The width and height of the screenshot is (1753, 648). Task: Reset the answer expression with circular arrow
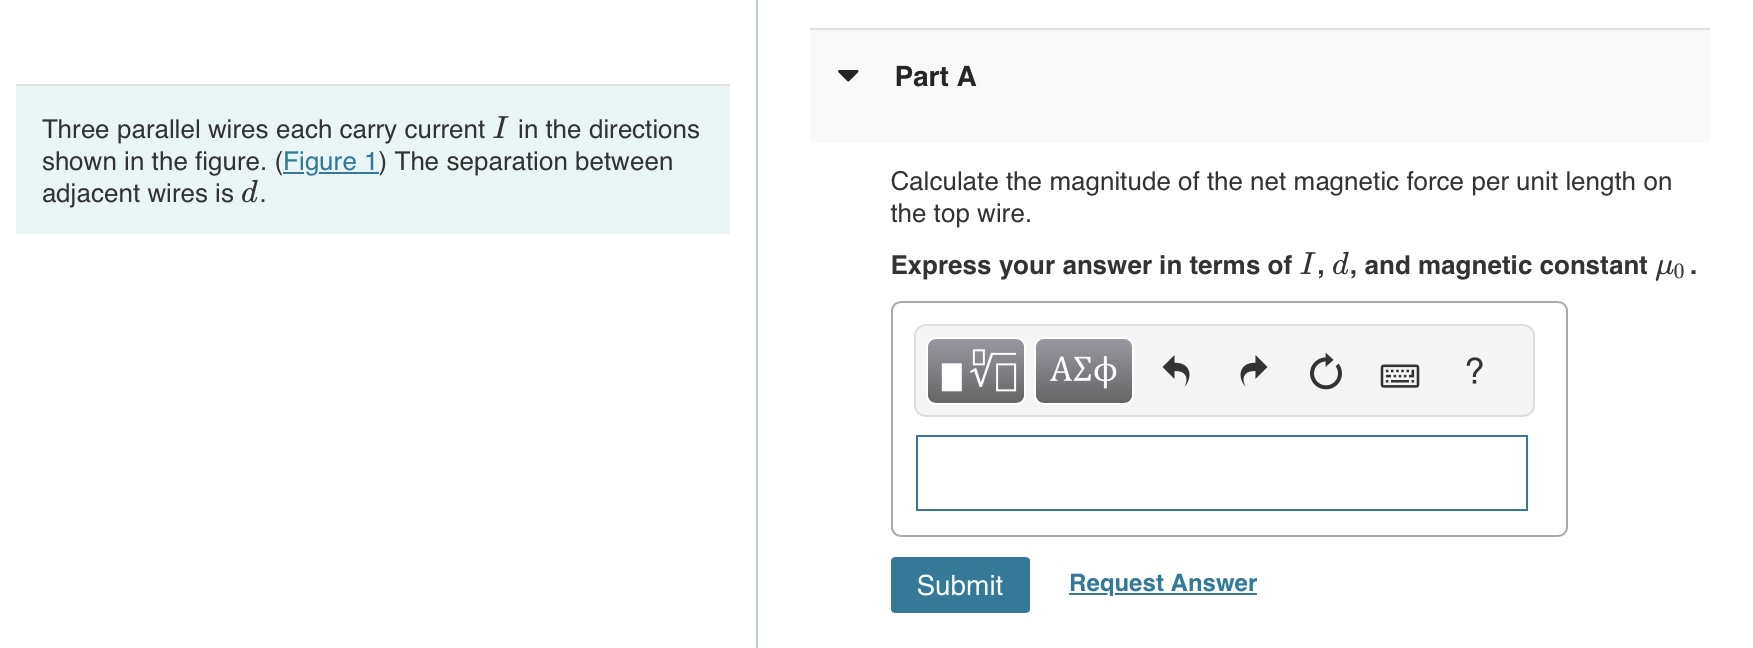coord(1324,370)
